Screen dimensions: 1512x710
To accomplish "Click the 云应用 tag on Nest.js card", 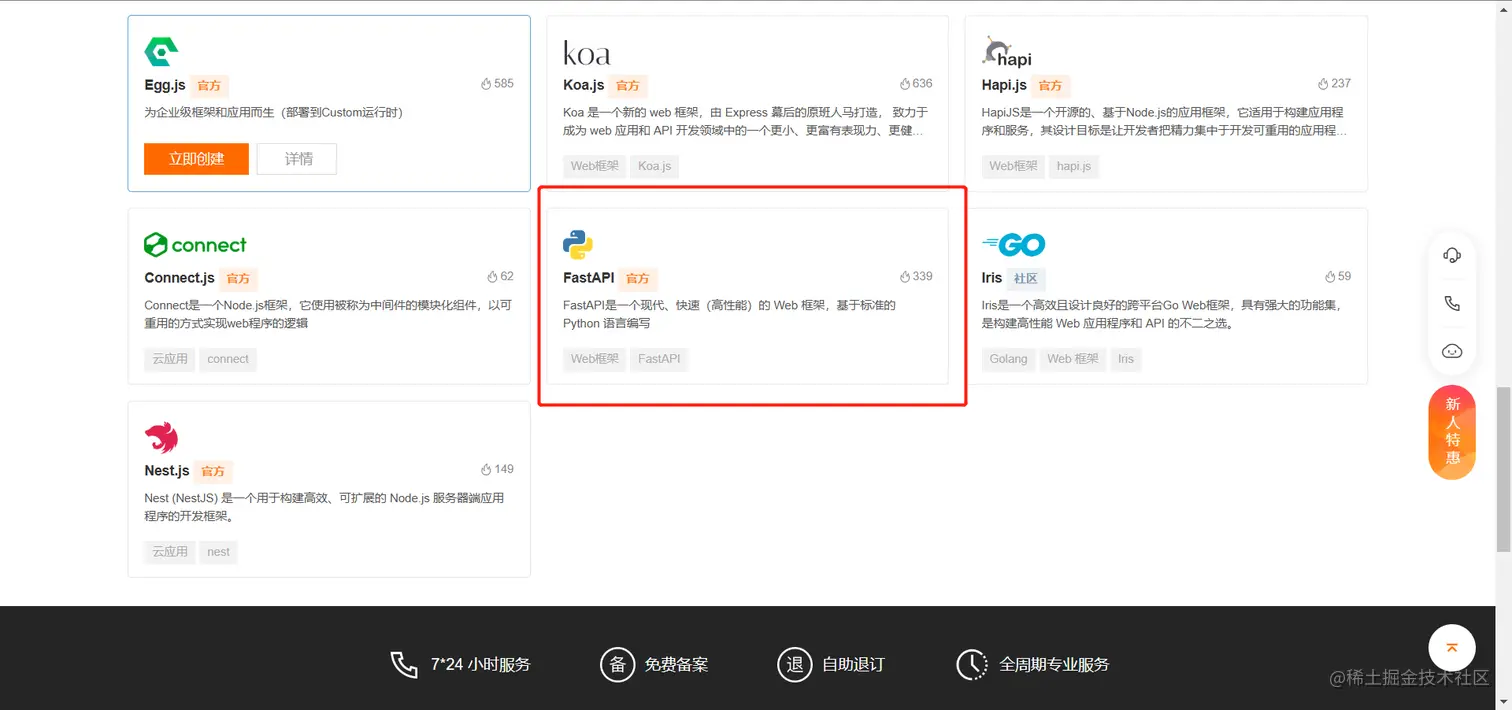I will [x=170, y=552].
